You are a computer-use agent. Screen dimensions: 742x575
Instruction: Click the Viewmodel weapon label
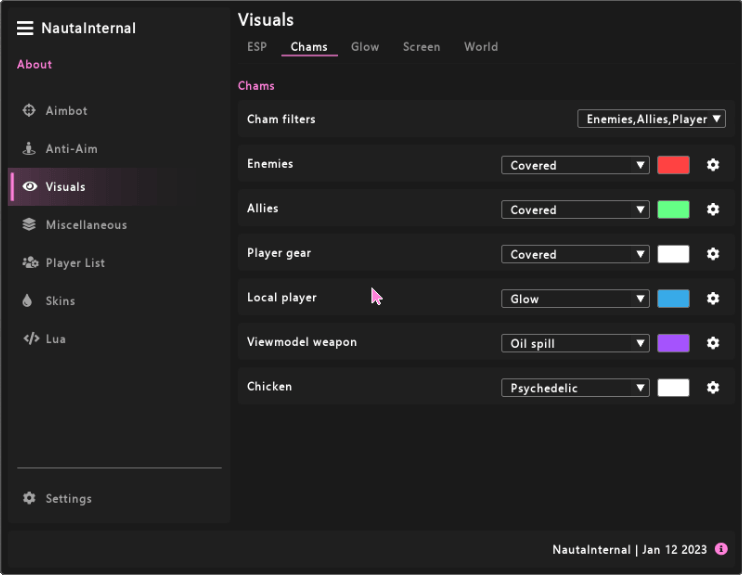[x=302, y=342]
